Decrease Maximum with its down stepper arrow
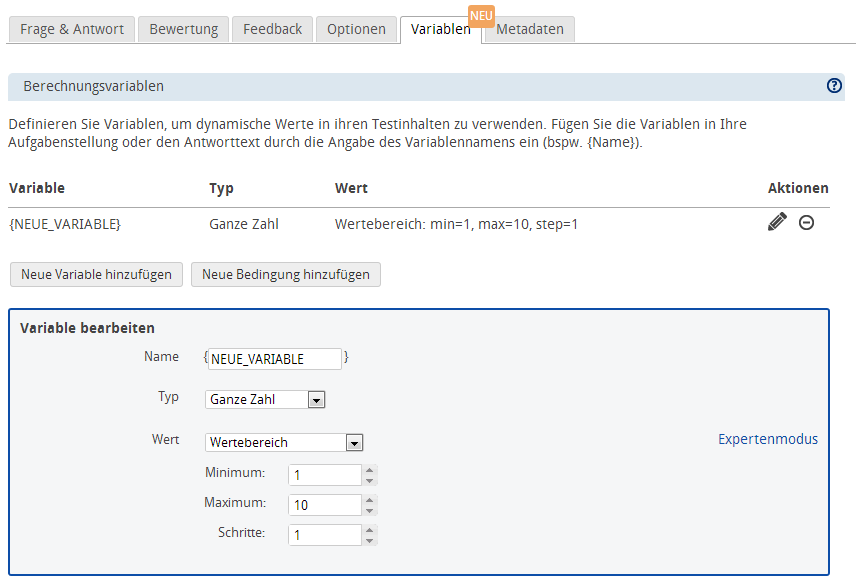856x586 pixels. point(368,509)
